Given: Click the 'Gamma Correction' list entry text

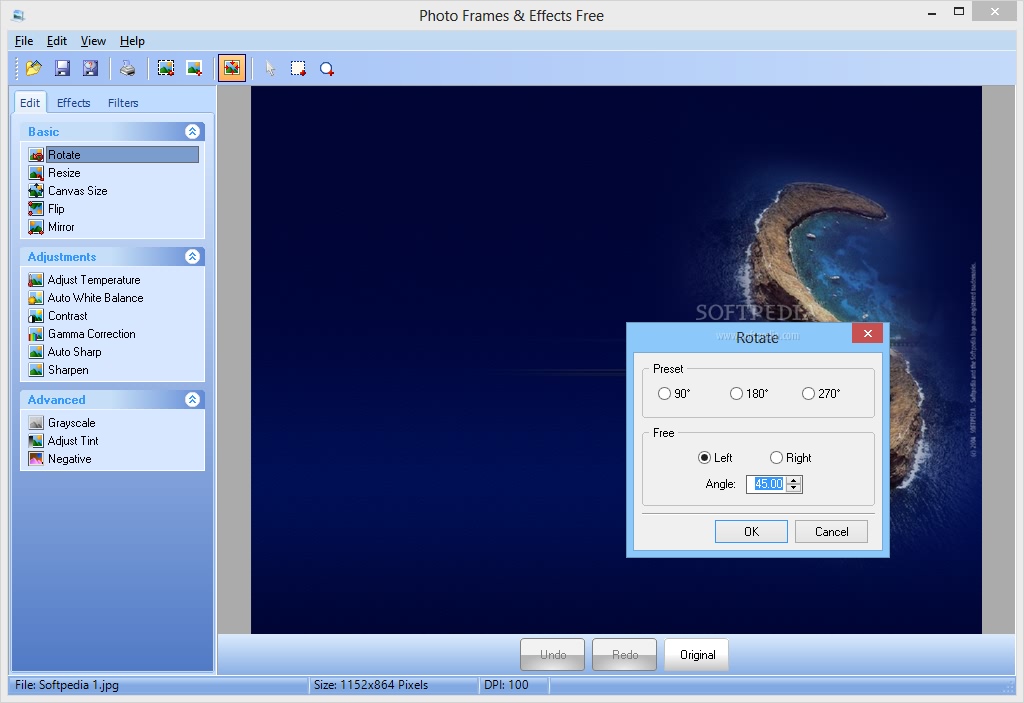Looking at the screenshot, I should pyautogui.click(x=91, y=334).
